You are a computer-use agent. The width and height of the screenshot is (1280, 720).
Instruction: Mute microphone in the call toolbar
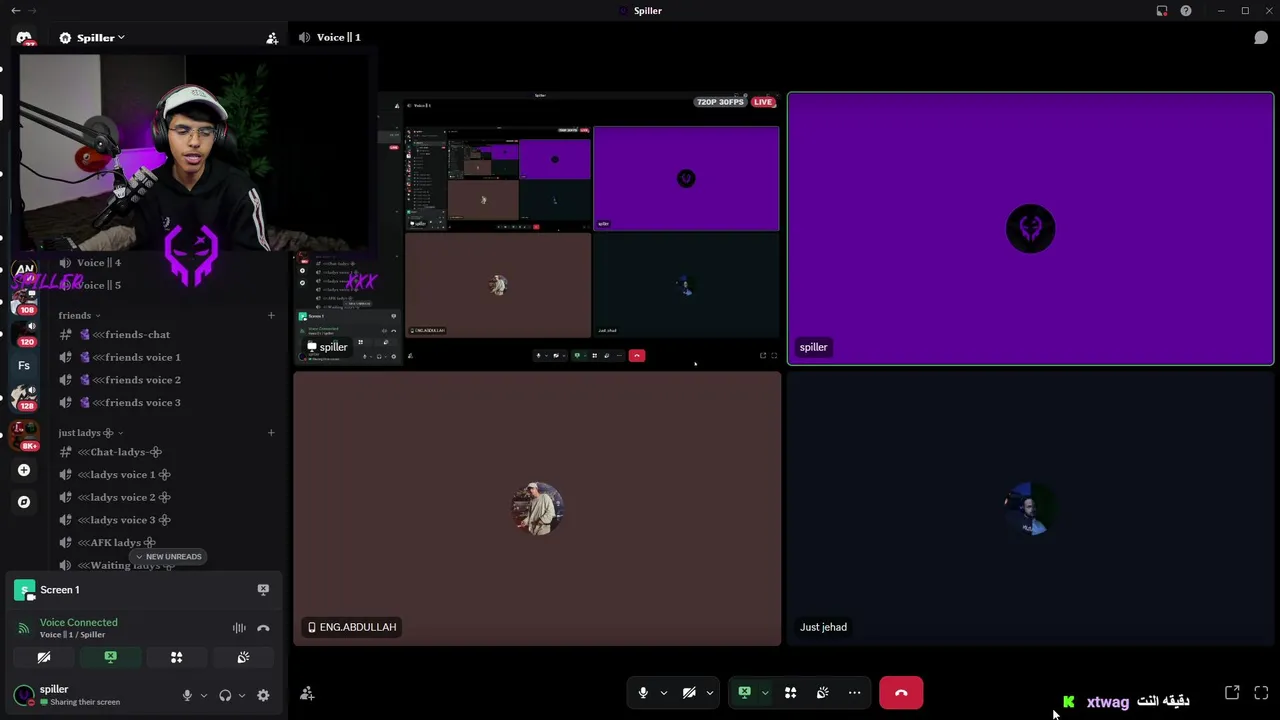[643, 692]
